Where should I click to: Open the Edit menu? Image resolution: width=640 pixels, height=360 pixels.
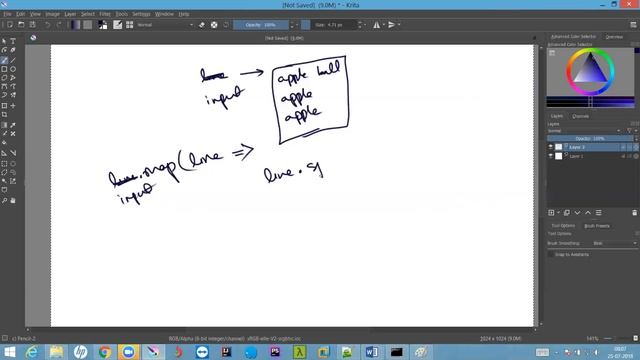coord(20,14)
